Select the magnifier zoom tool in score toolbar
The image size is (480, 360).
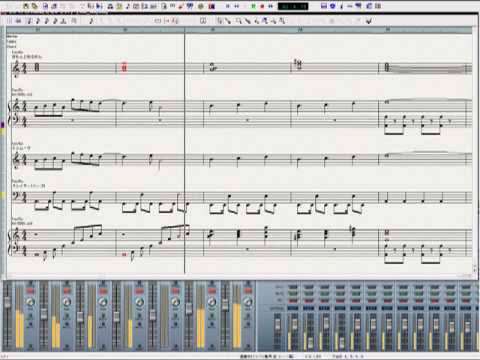pyautogui.click(x=239, y=21)
